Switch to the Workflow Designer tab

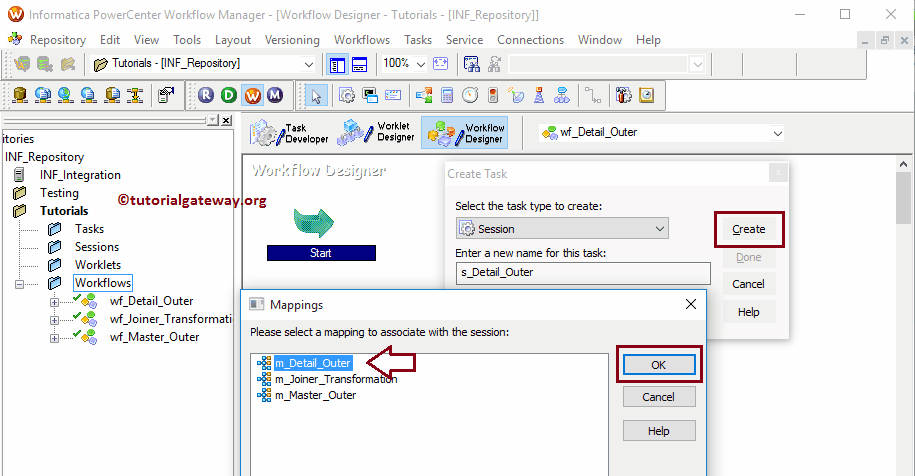tap(465, 133)
